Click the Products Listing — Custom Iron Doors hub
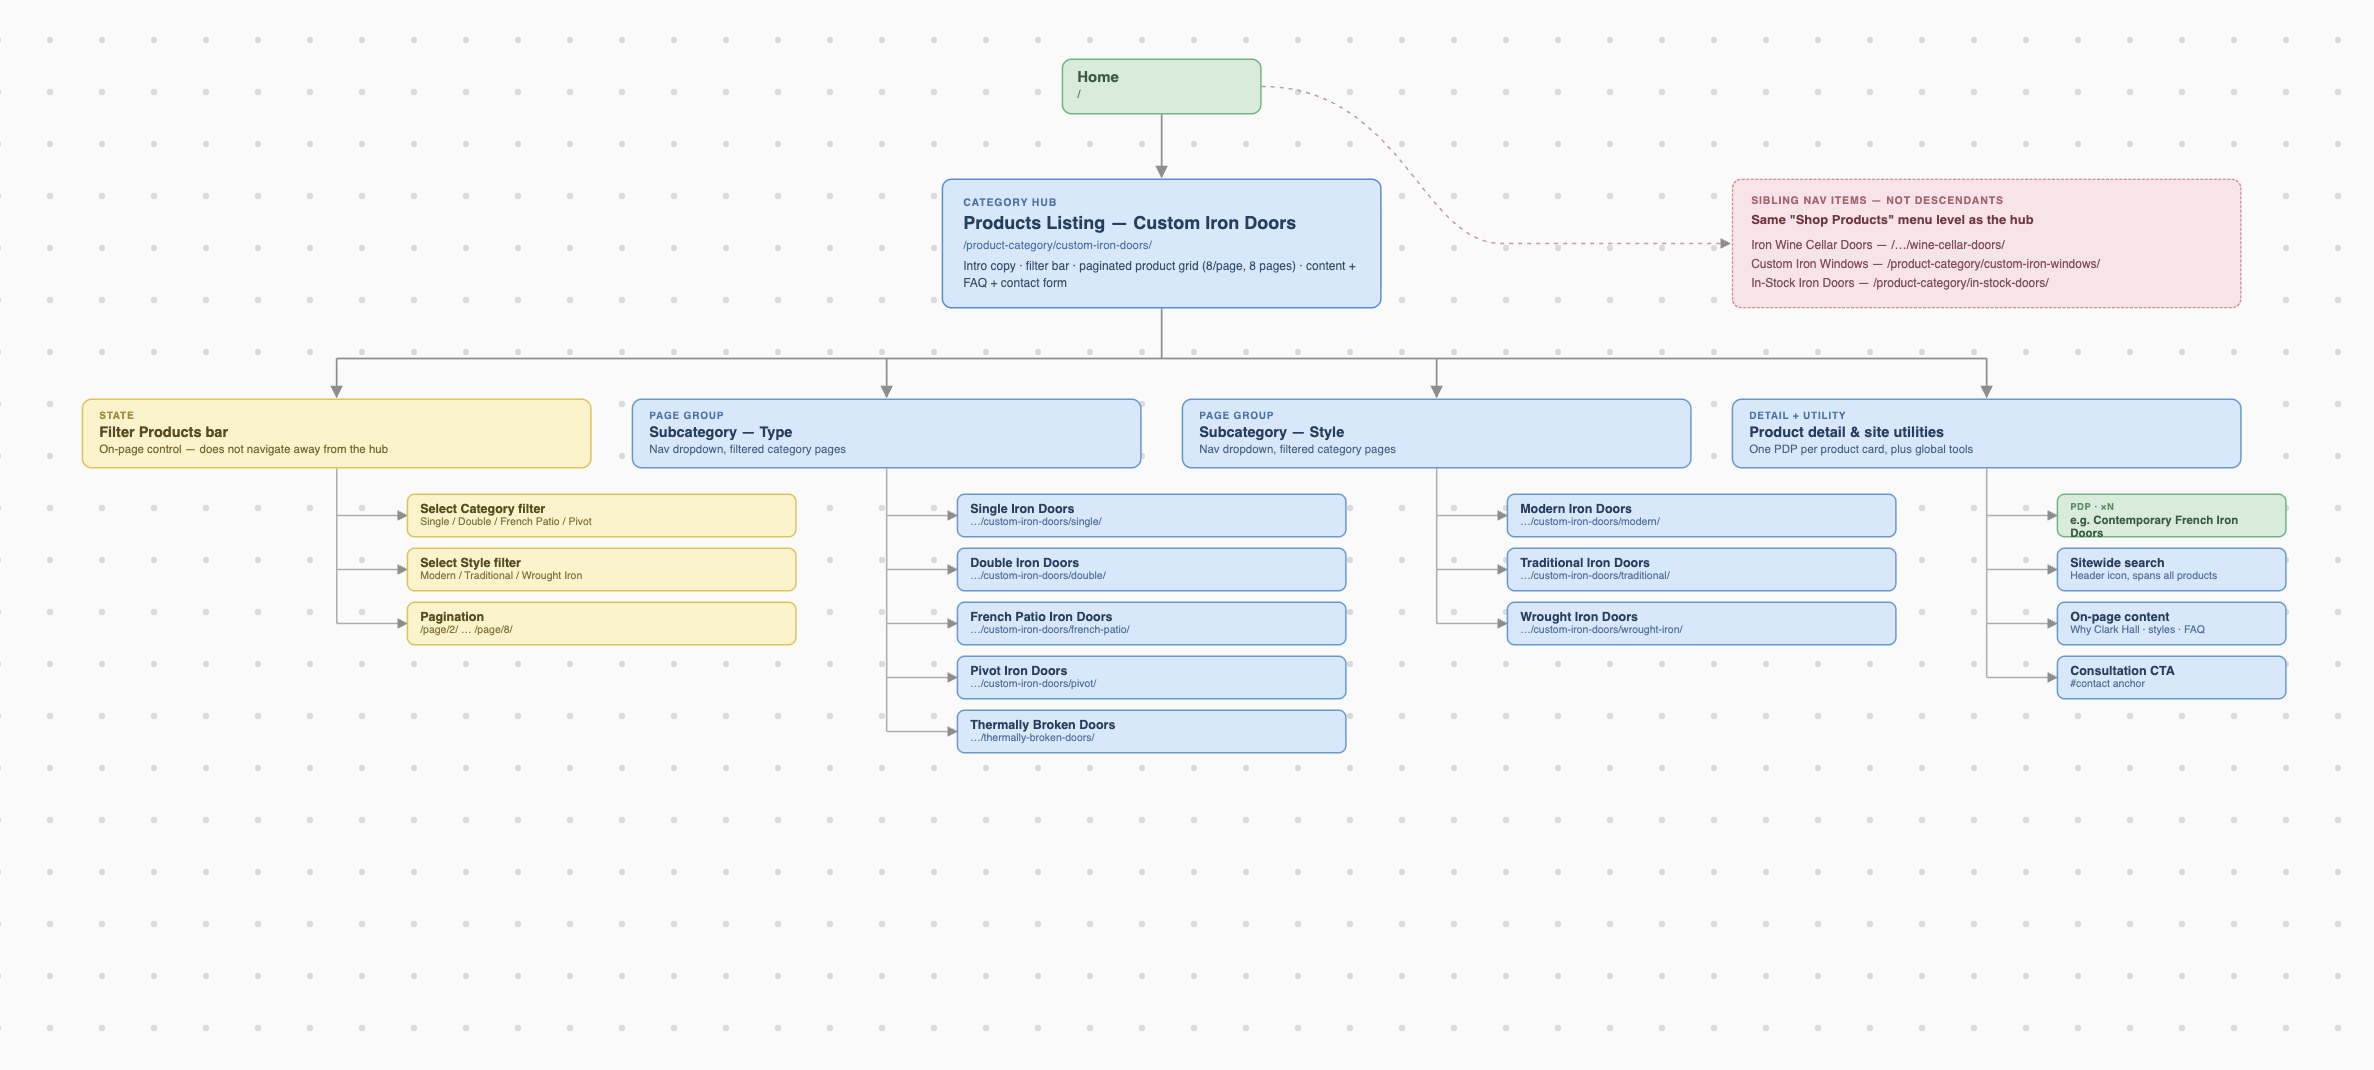Screen dimensions: 2374x1070 tap(1161, 243)
